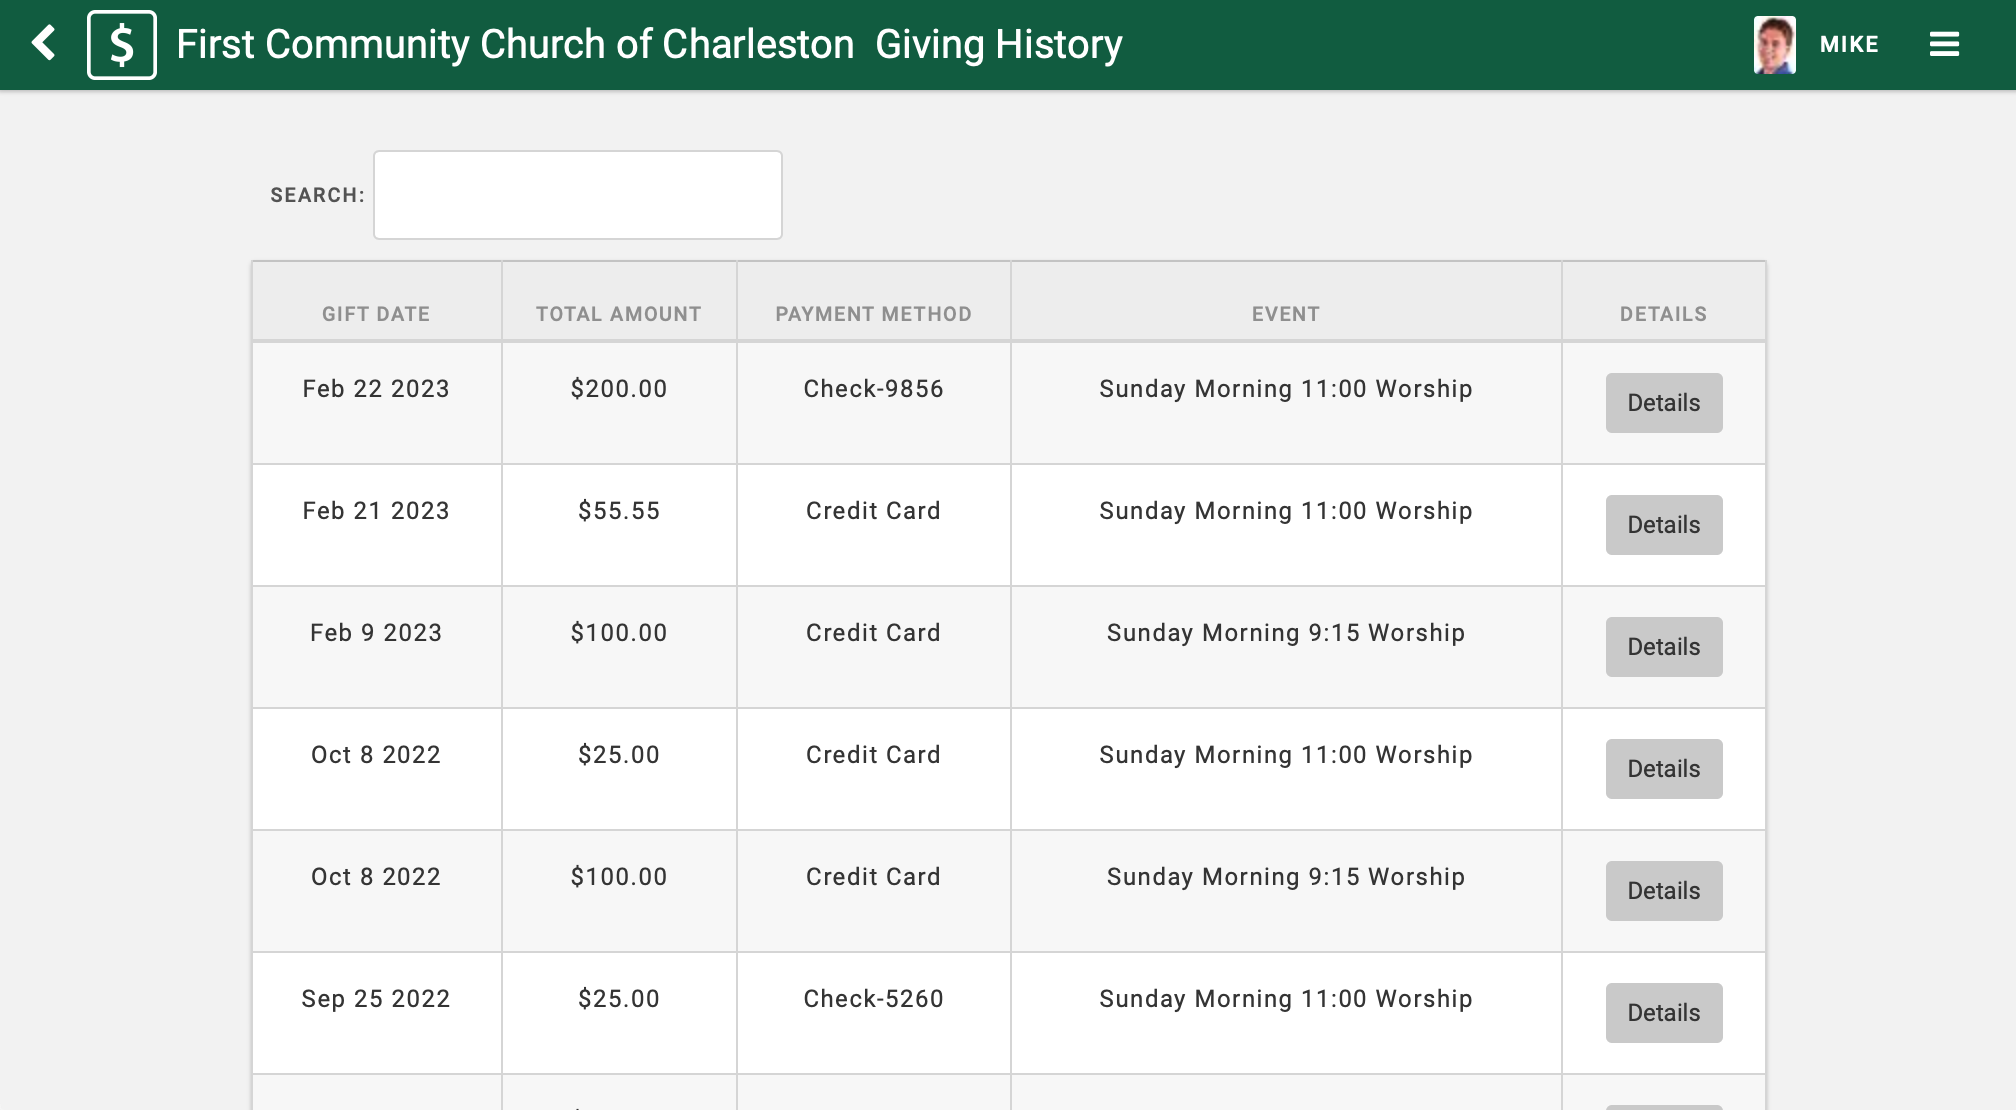Sort by Total Amount column header
Screen dimensions: 2016x1110
(x=619, y=314)
